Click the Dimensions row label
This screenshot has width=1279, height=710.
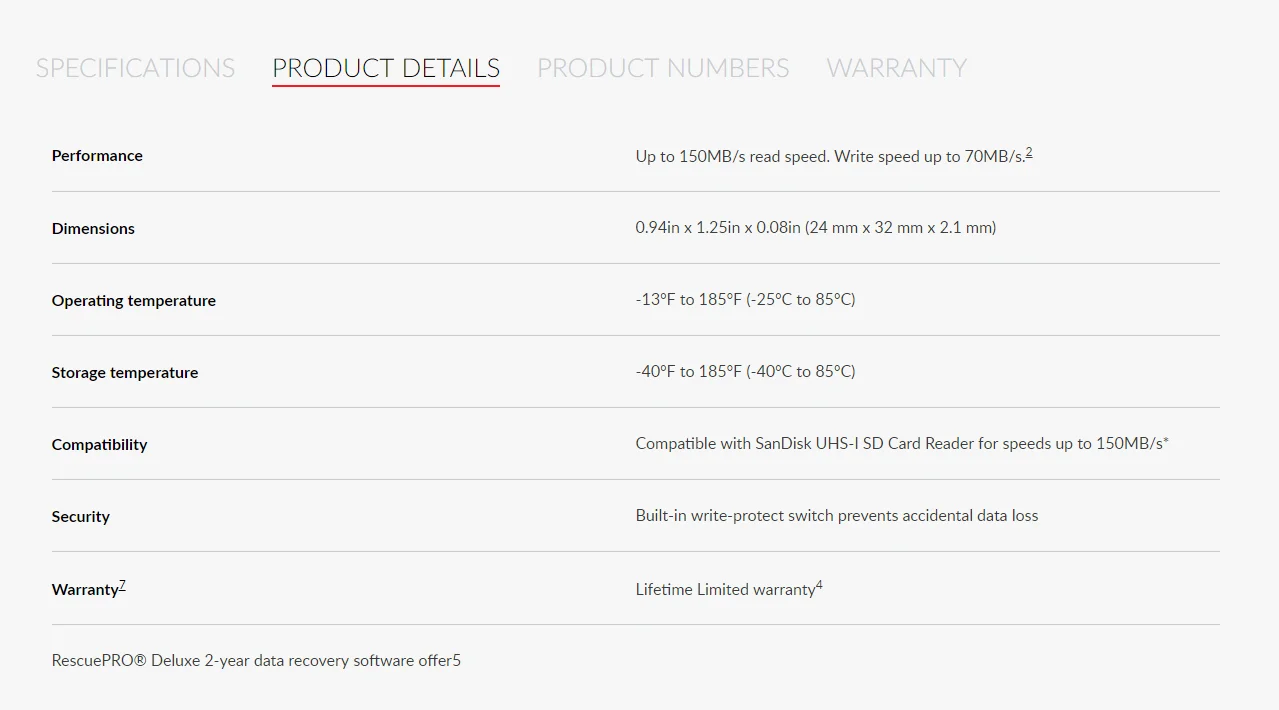click(x=93, y=228)
